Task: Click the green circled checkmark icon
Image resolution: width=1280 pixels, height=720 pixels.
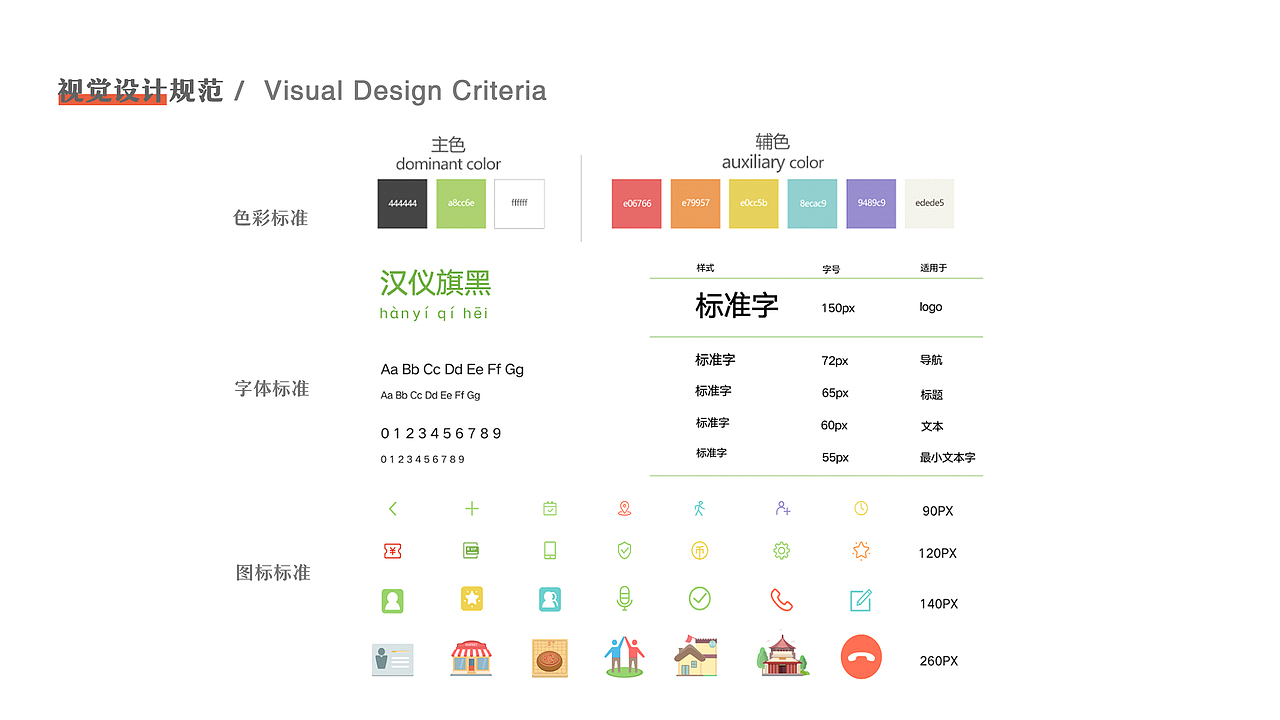Action: click(x=700, y=599)
